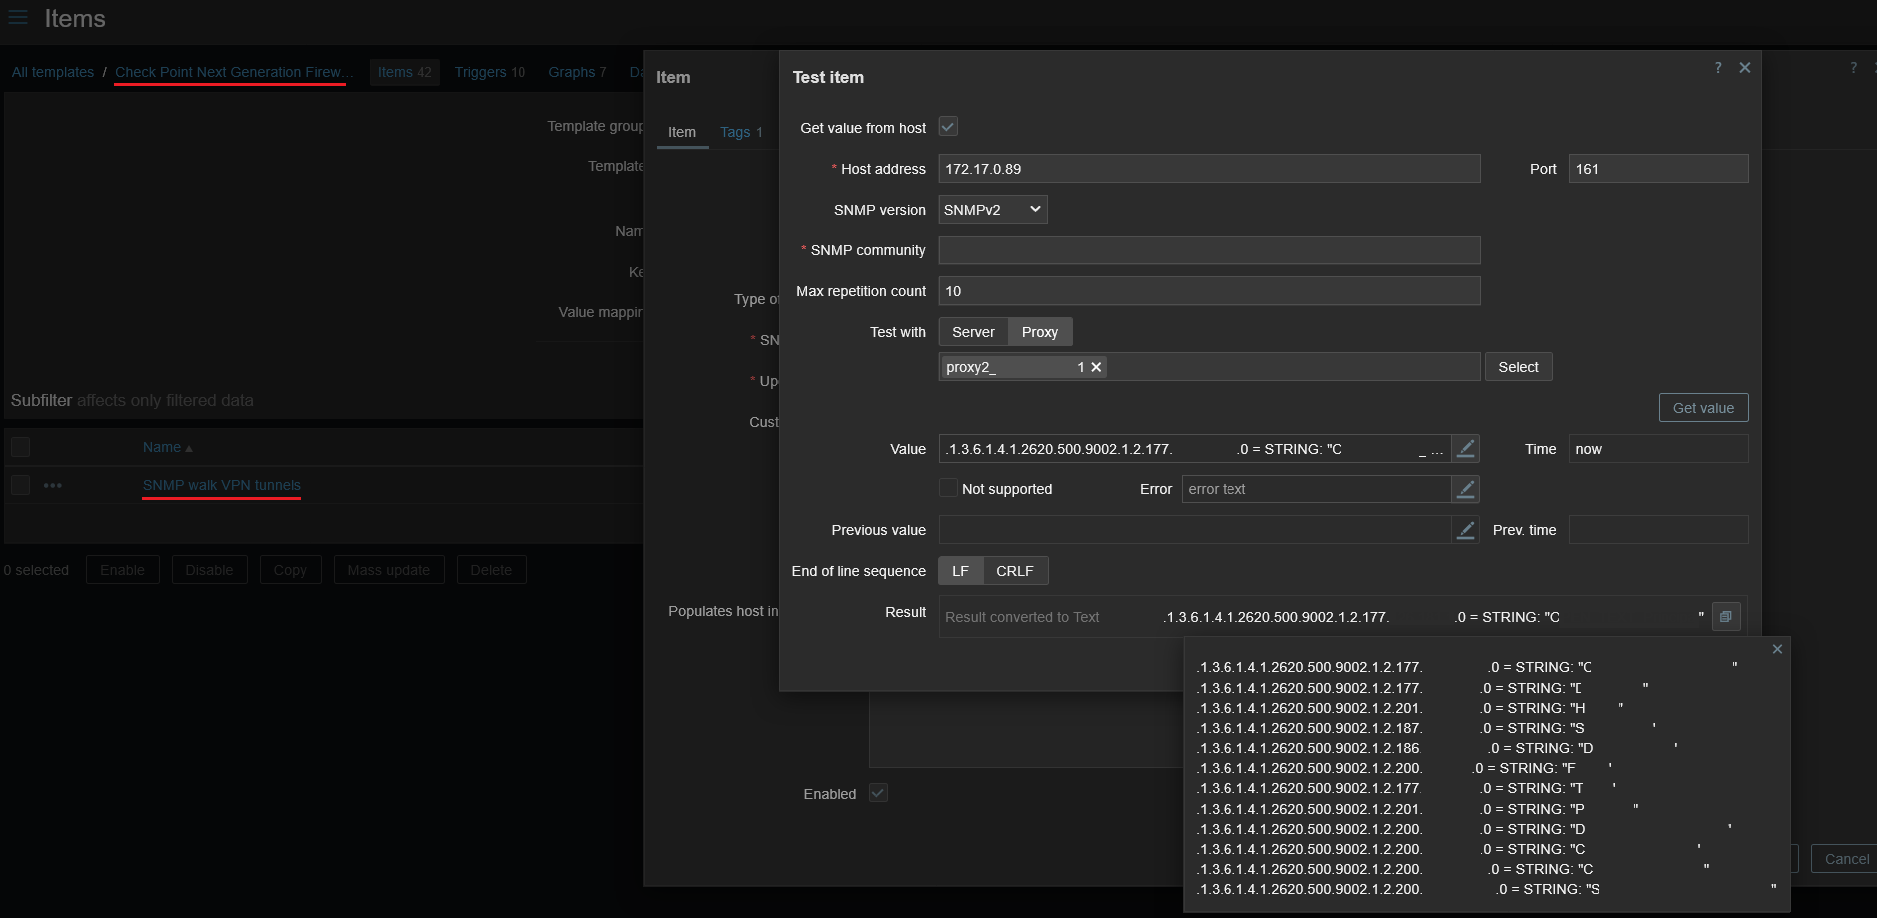Check the Not supported checkbox
1878x918 pixels.
[x=948, y=489]
